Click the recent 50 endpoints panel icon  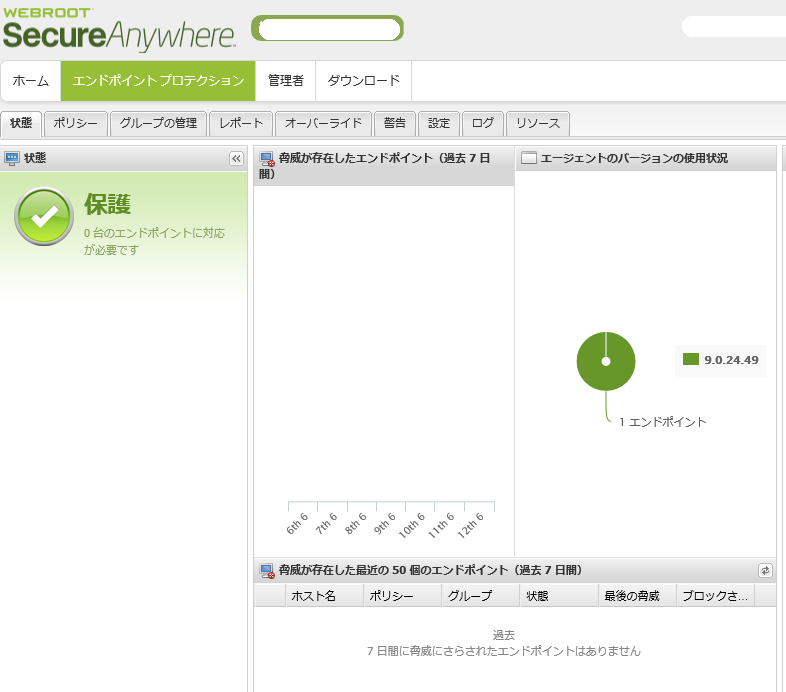267,570
